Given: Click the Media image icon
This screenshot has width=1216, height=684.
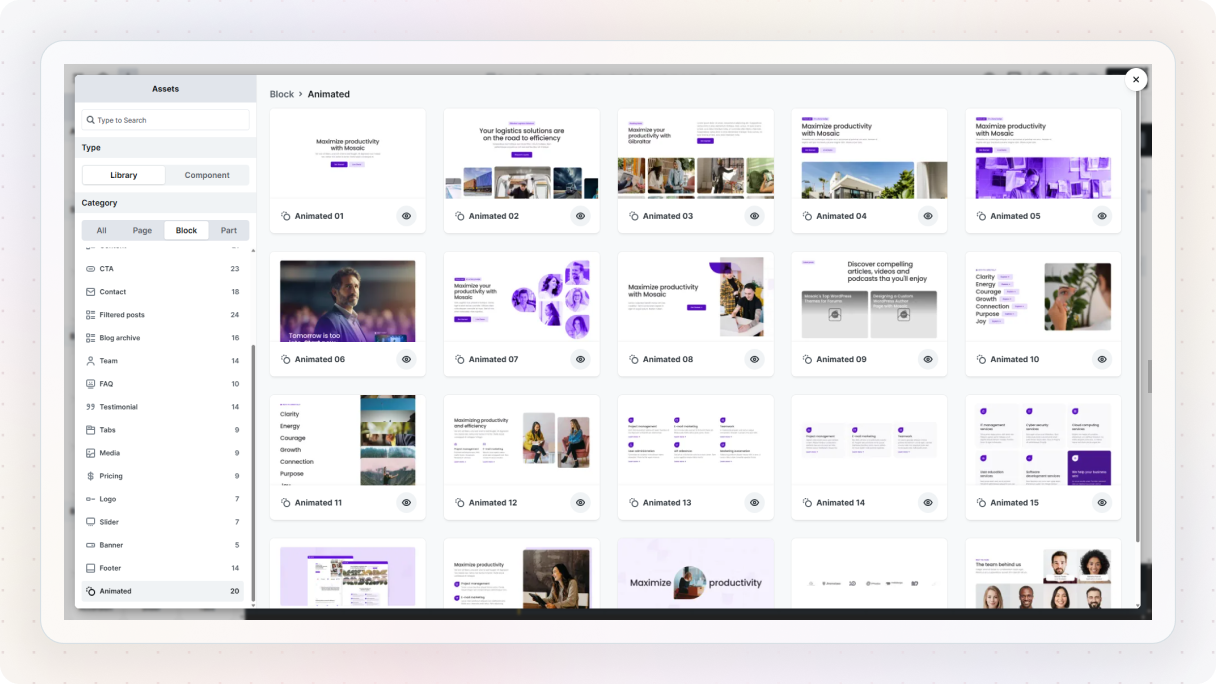Looking at the screenshot, I should pos(90,453).
